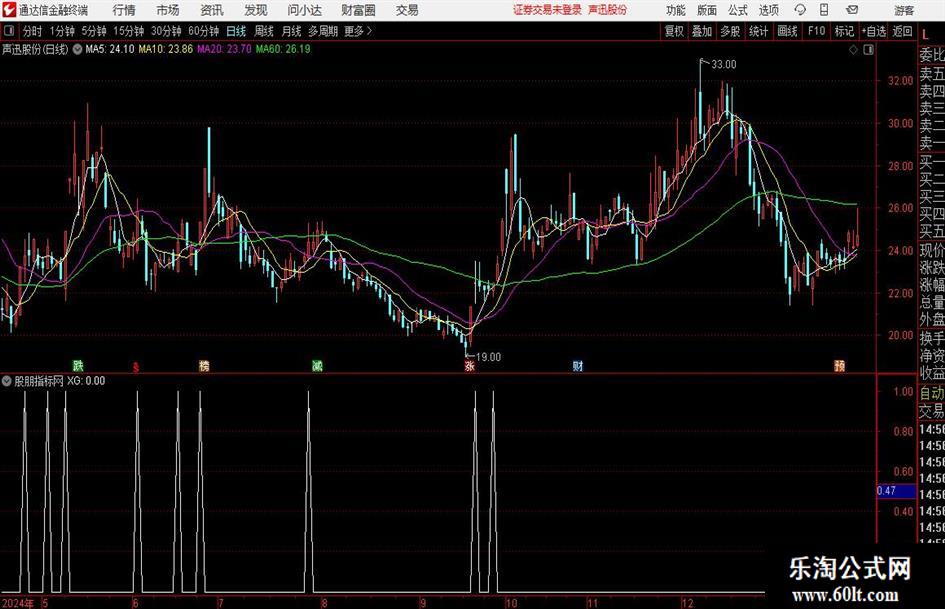Open the 交易 menu
Screen dimensions: 945x609
[407, 10]
